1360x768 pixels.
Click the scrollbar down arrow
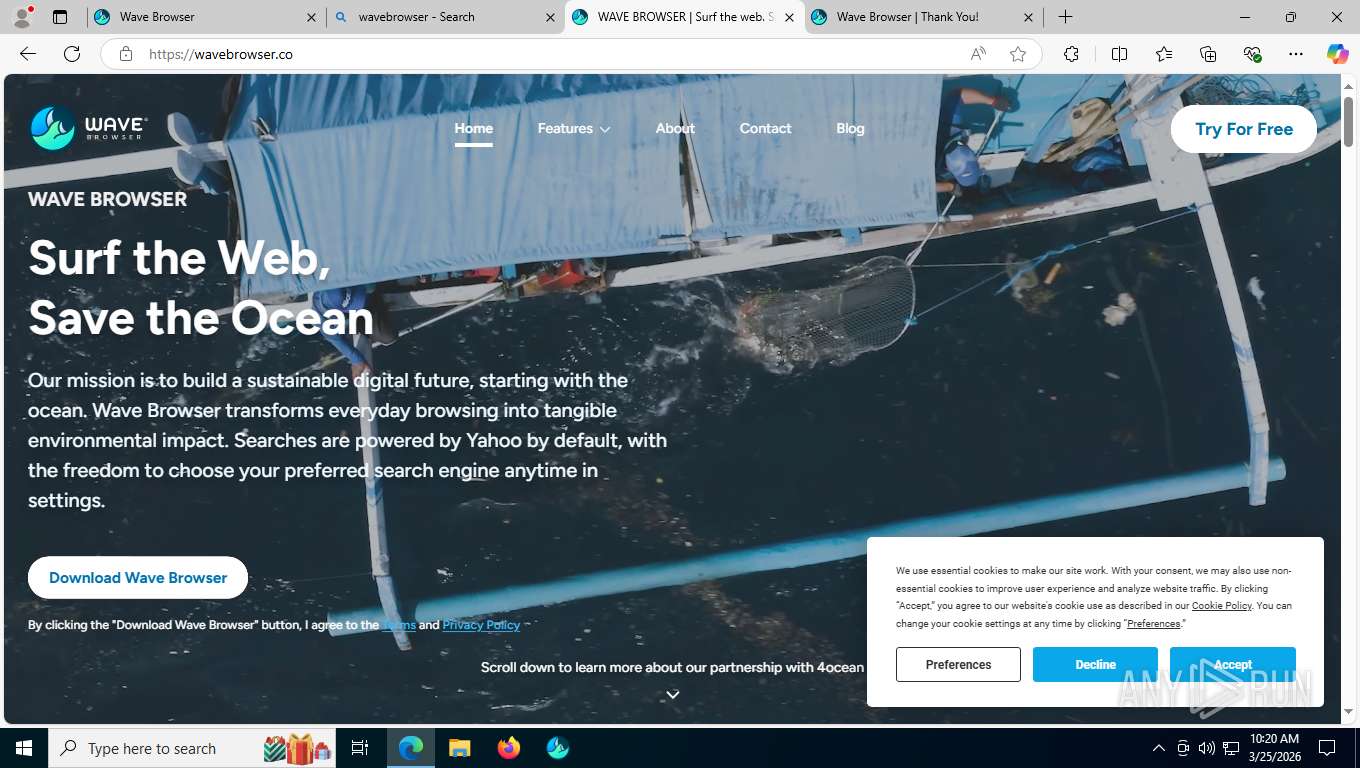click(1349, 711)
